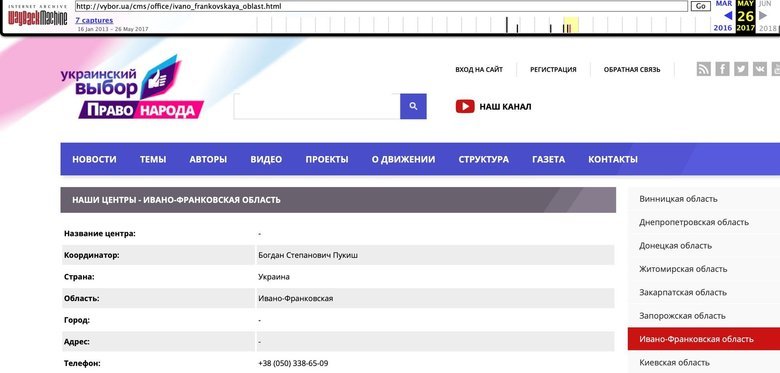Open the YouTube channel icon
The image size is (780, 373).
point(465,106)
